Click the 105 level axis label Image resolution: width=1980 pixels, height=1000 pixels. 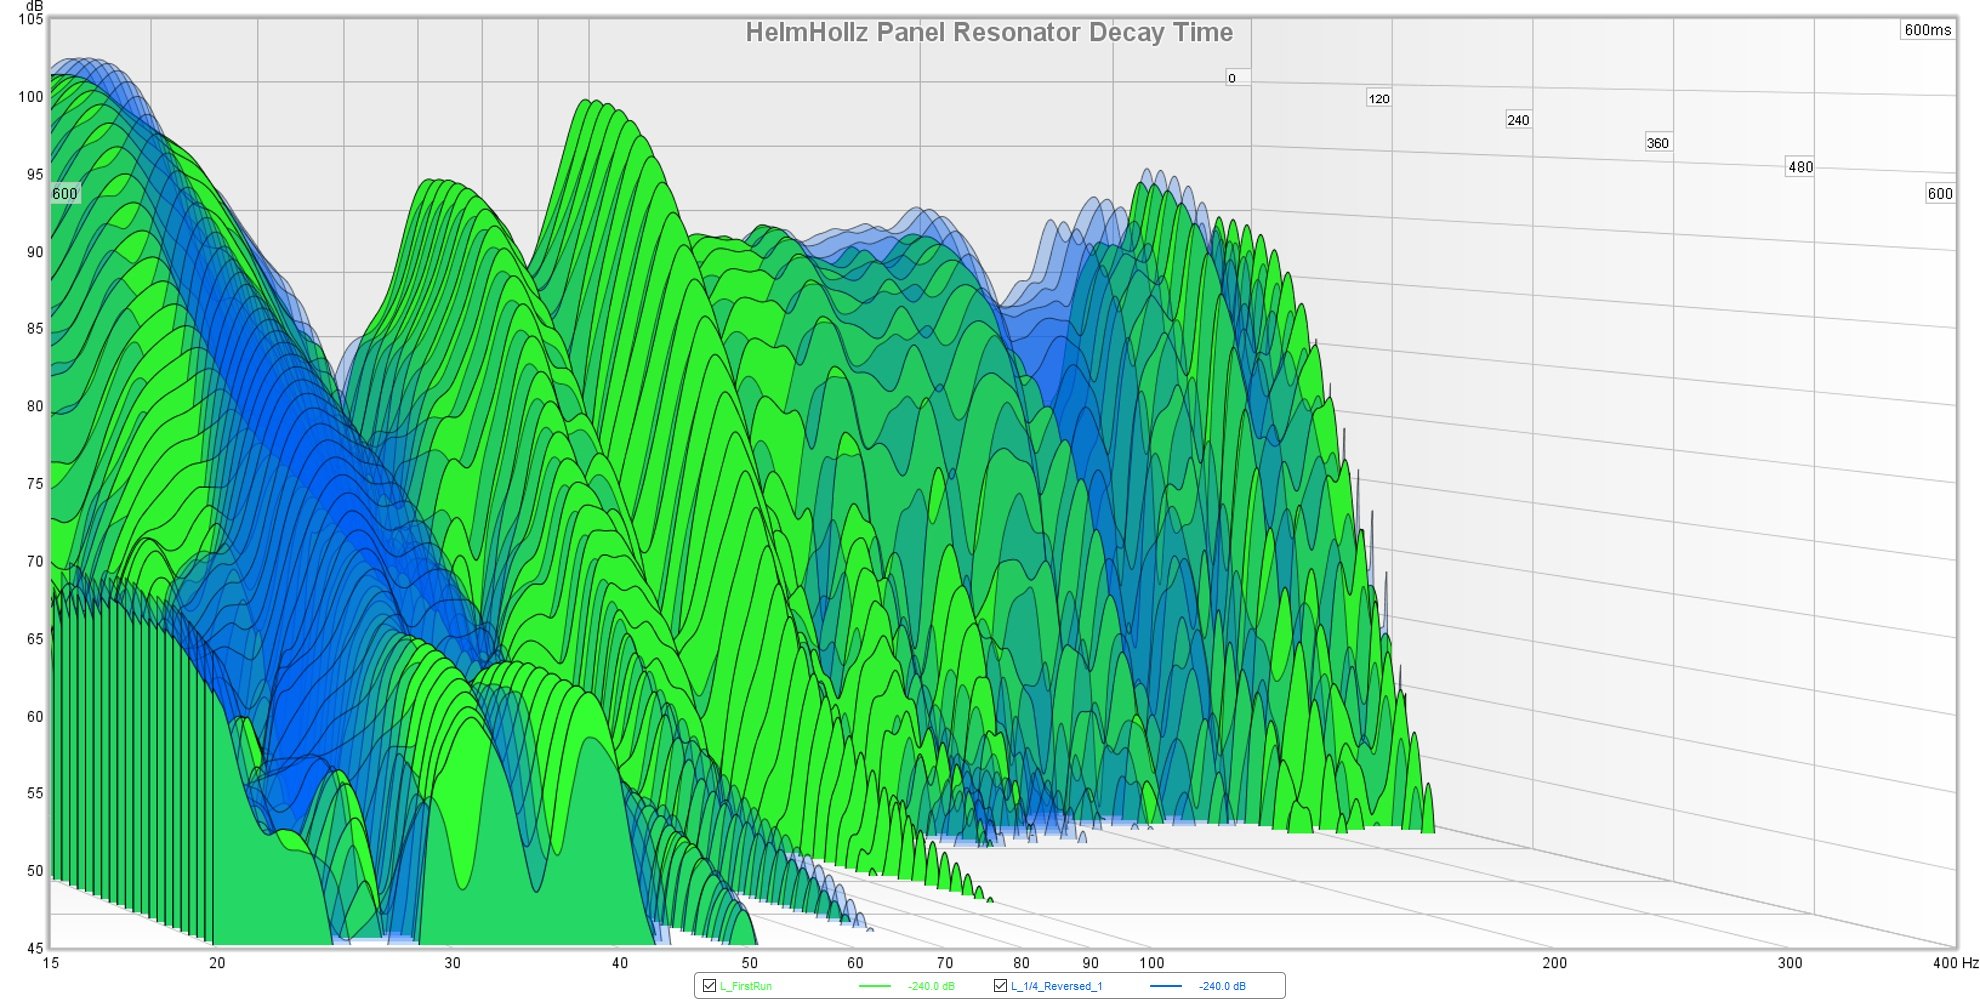pos(31,19)
